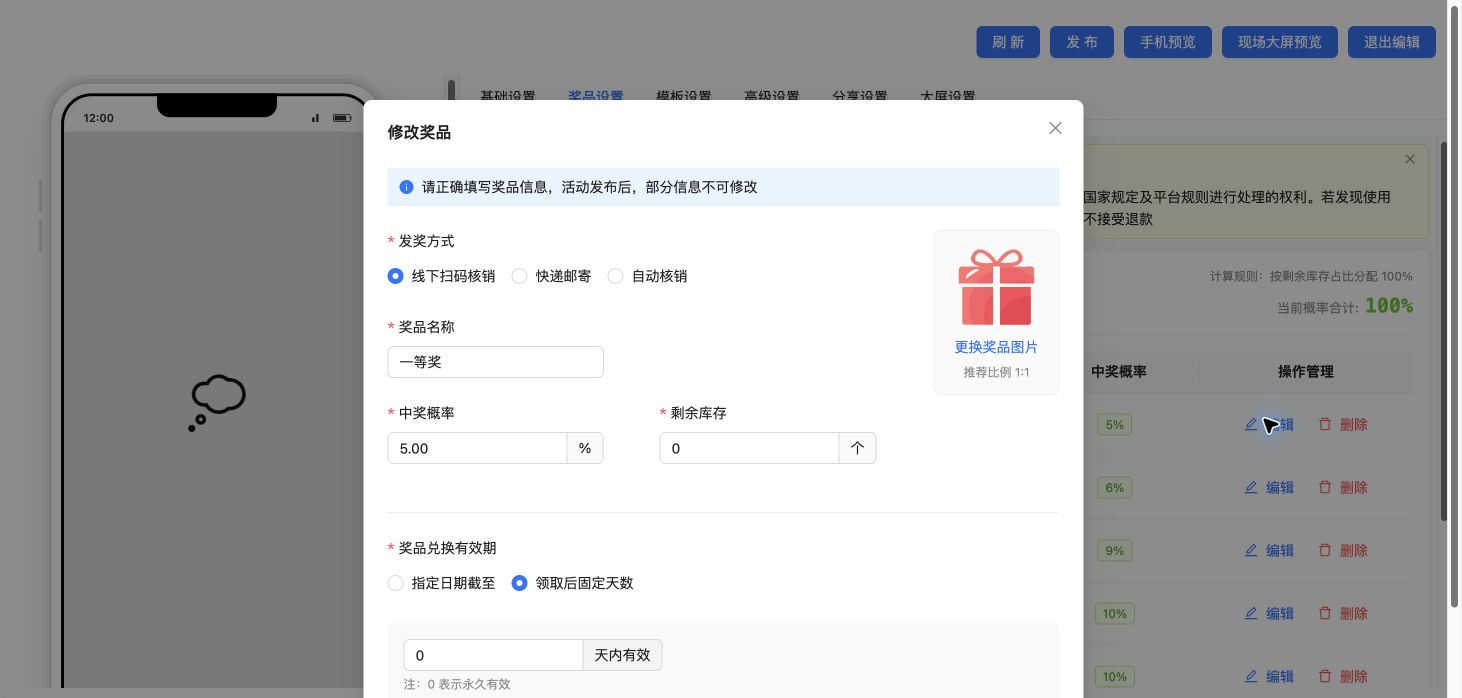
Task: Click the signal icon in phone preview
Action: [x=316, y=118]
